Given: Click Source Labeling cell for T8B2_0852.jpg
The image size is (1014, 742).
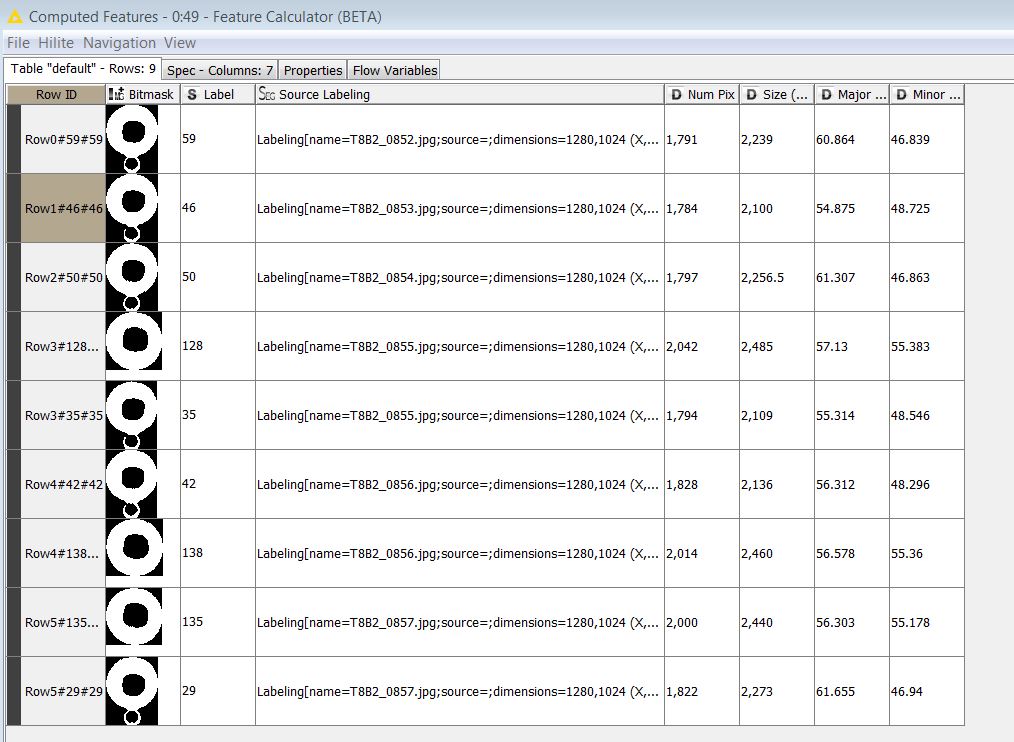Looking at the screenshot, I should tap(460, 139).
